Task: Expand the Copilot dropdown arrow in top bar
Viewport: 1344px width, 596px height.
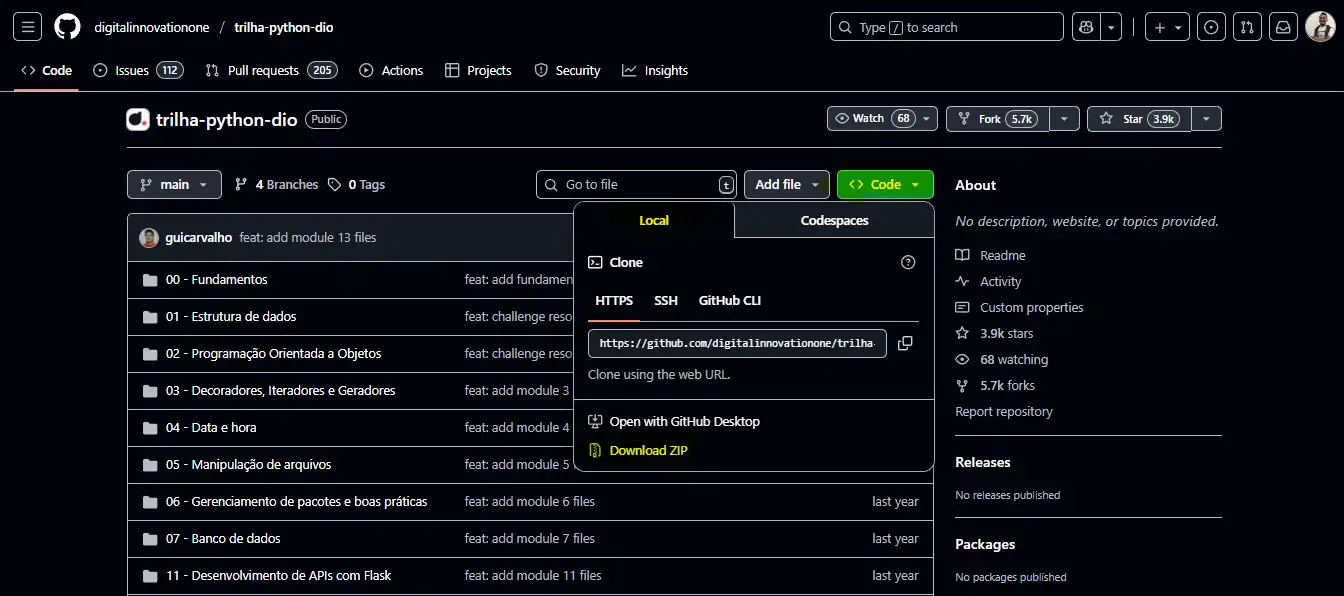Action: 1111,27
